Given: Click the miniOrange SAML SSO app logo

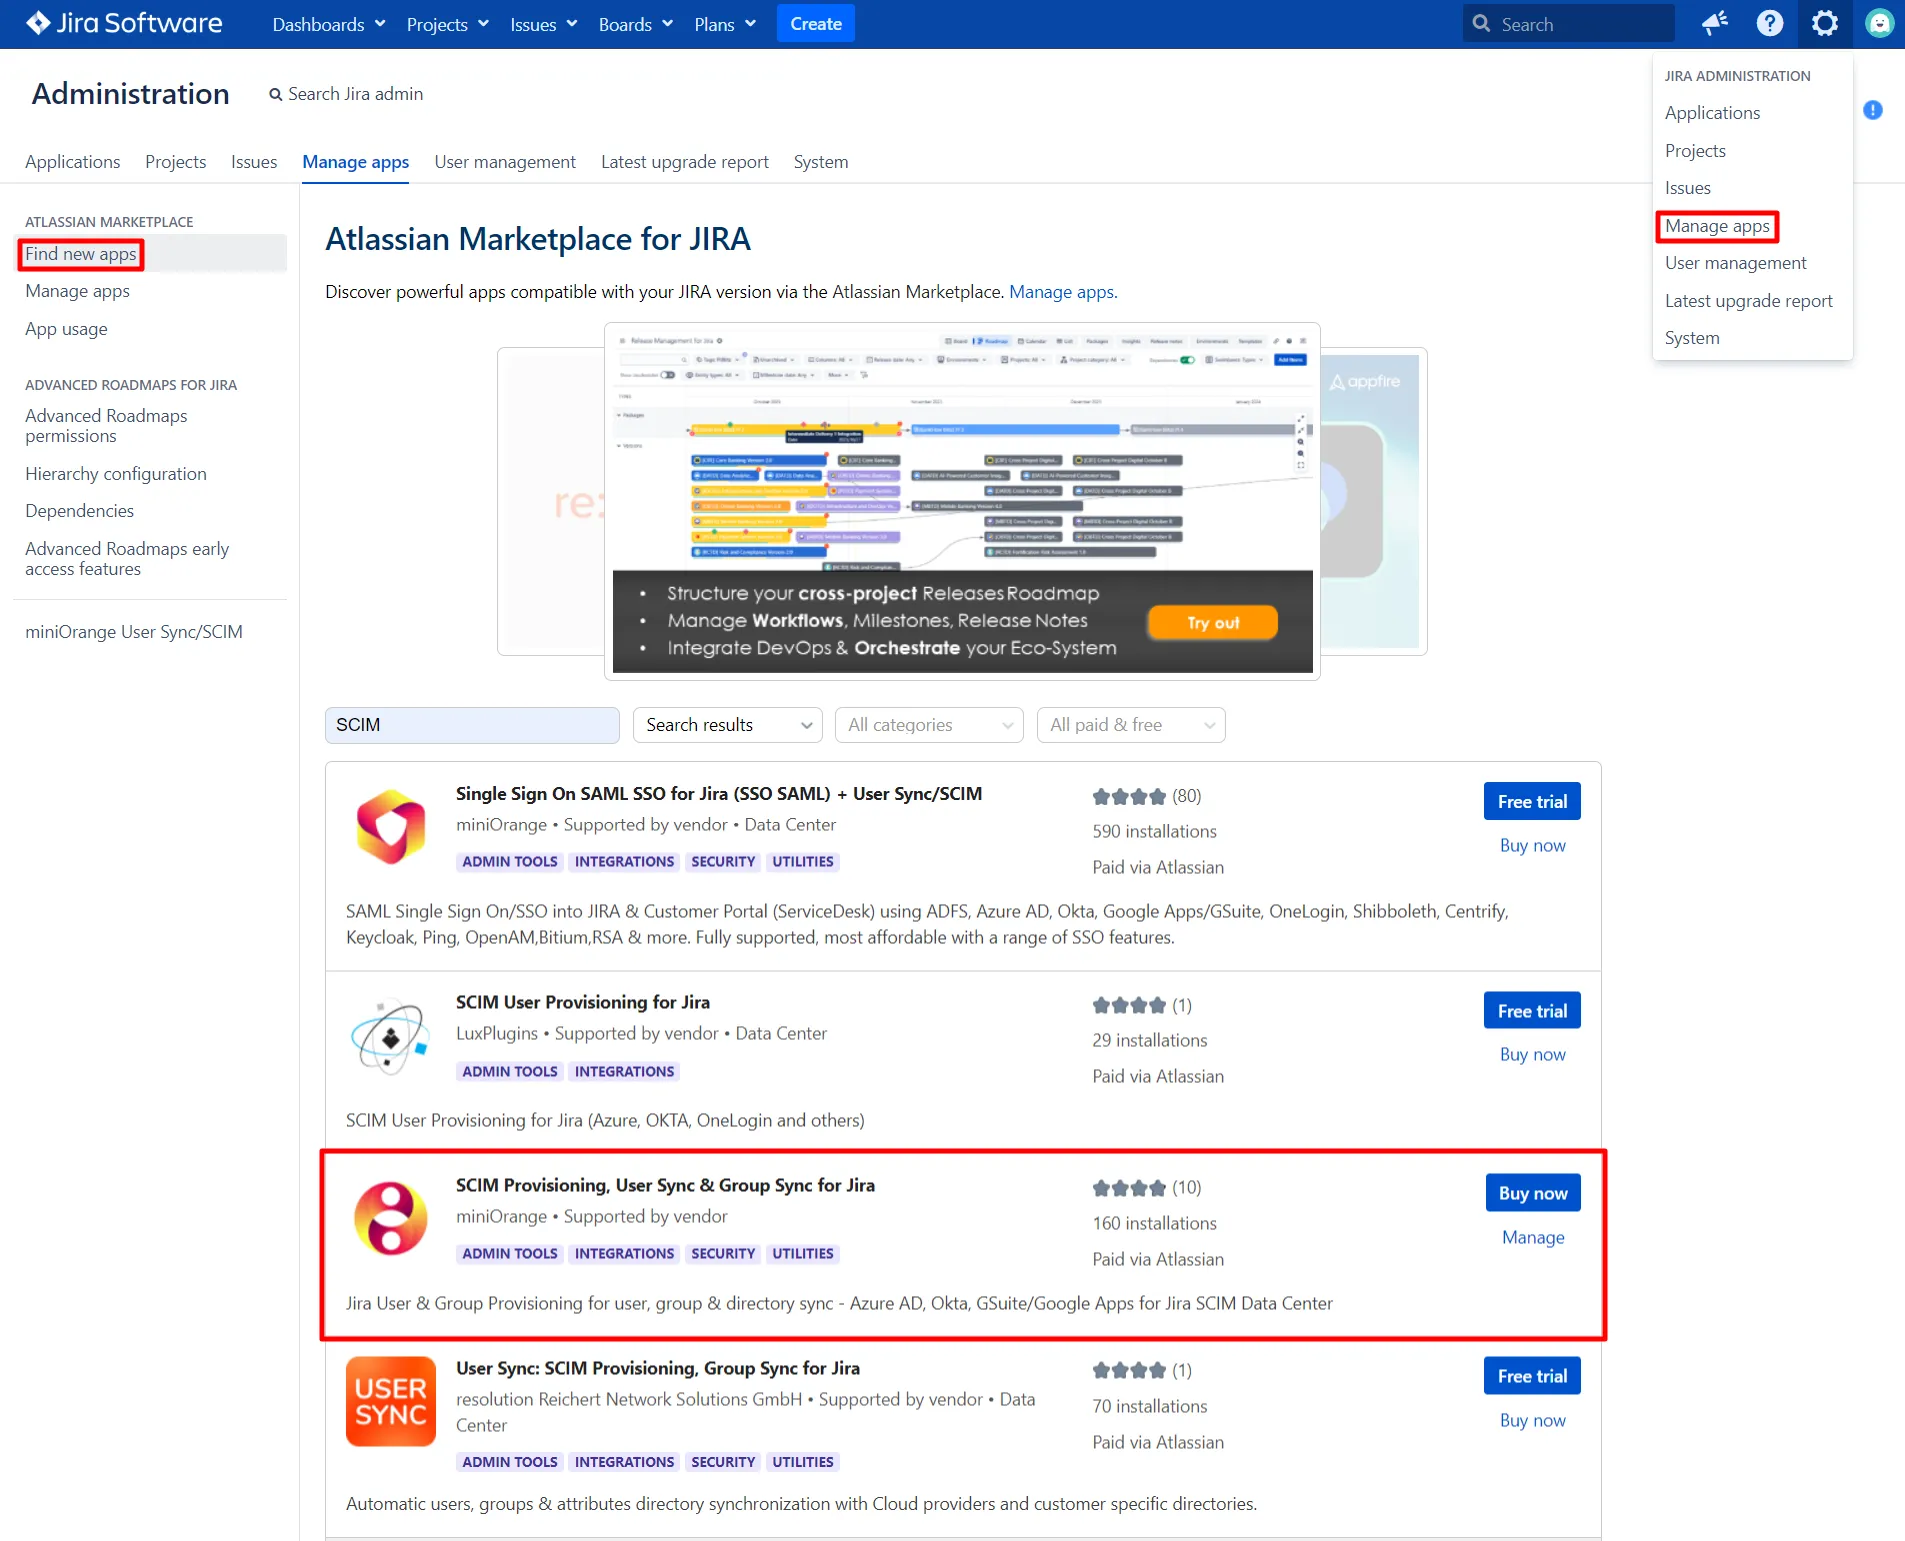Looking at the screenshot, I should click(x=391, y=826).
